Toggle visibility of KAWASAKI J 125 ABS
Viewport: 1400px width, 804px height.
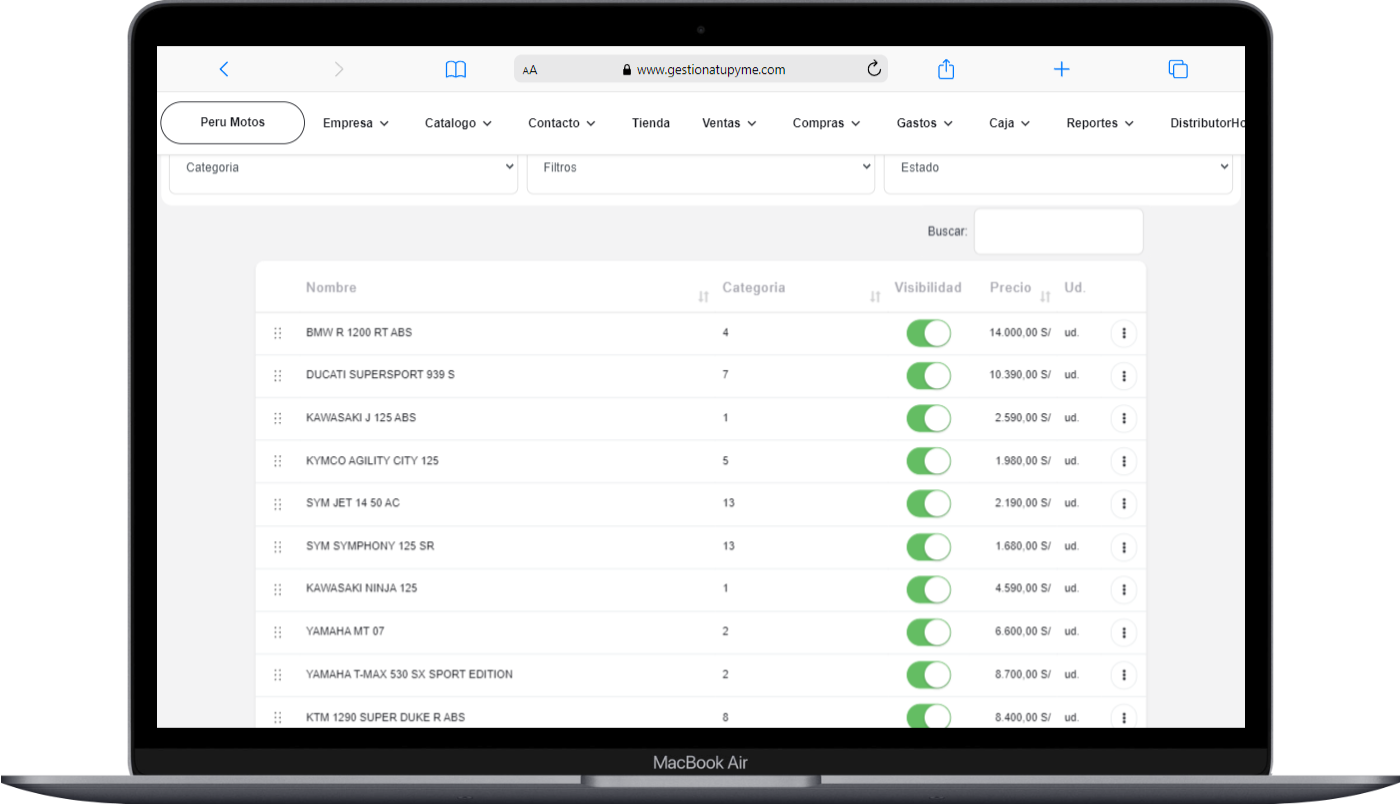click(x=928, y=418)
